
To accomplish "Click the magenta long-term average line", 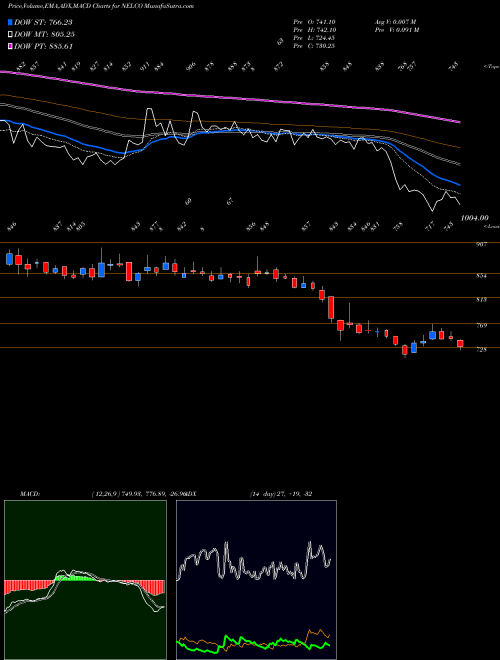I will click(229, 97).
